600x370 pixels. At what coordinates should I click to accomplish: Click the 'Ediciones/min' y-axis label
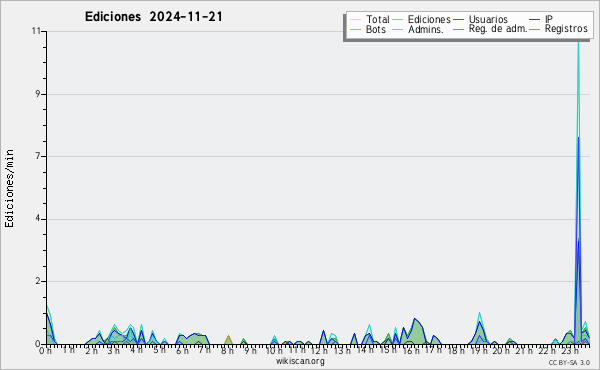coord(9,188)
